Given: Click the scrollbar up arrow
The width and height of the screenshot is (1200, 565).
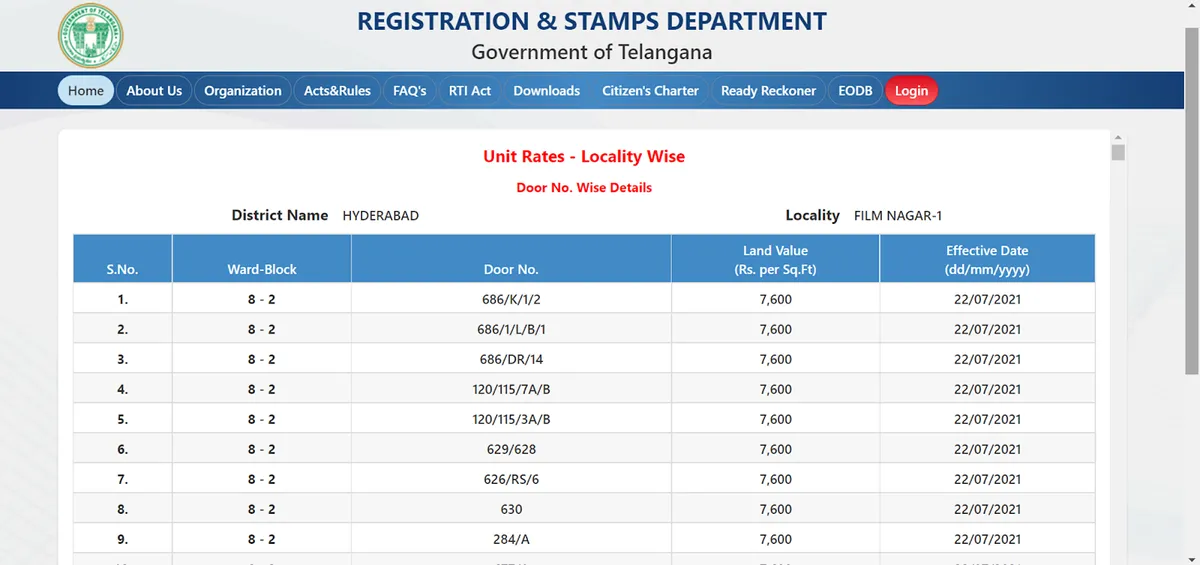Looking at the screenshot, I should 1118,137.
